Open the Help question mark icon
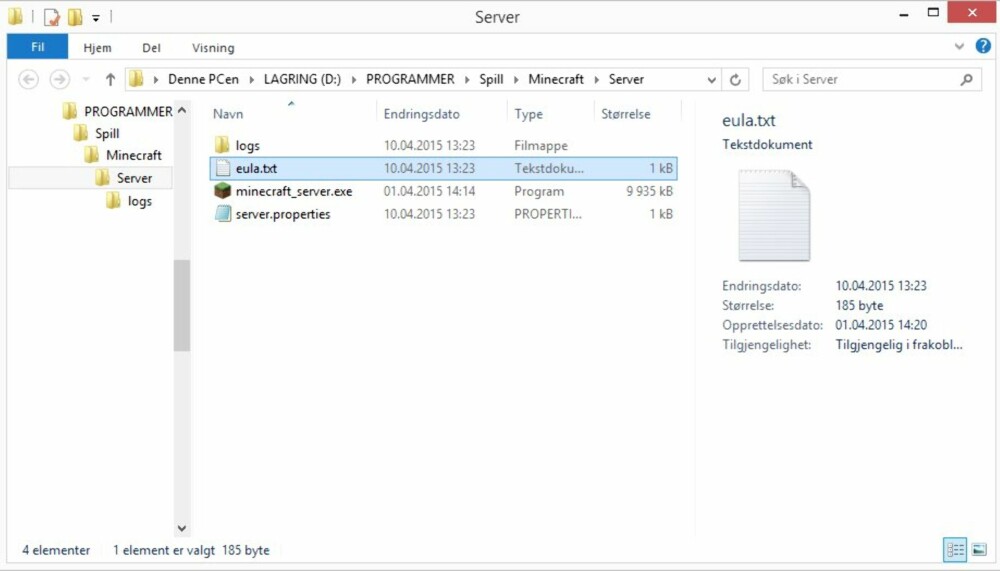 click(x=983, y=46)
